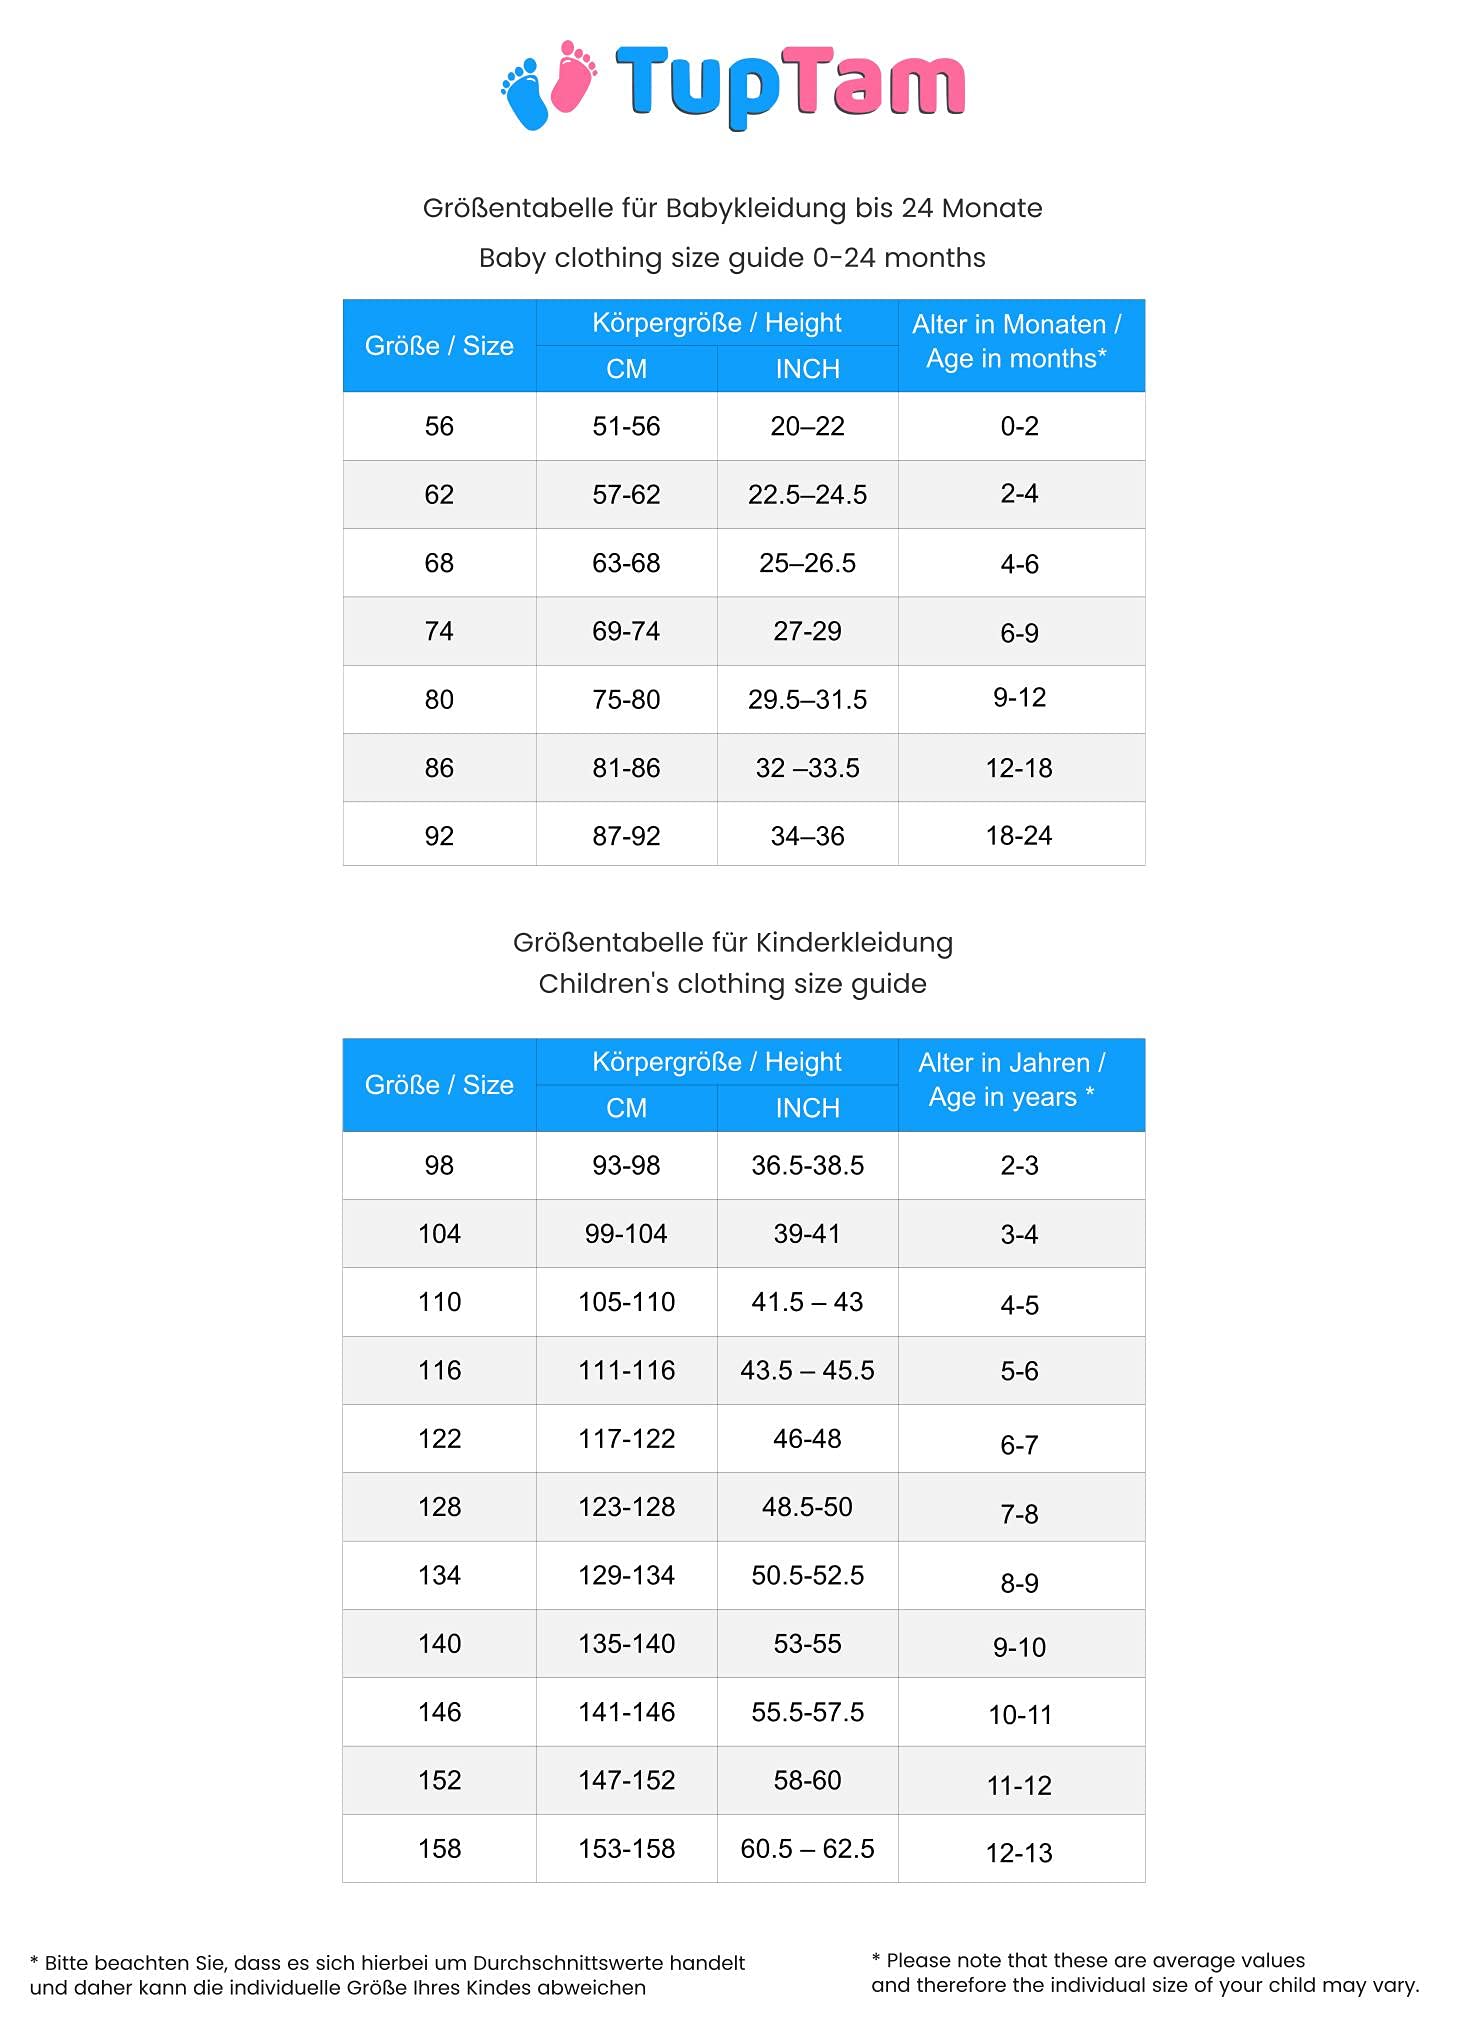The width and height of the screenshot is (1466, 2025).
Task: Click the pink footprint icon in the logo
Action: 573,76
